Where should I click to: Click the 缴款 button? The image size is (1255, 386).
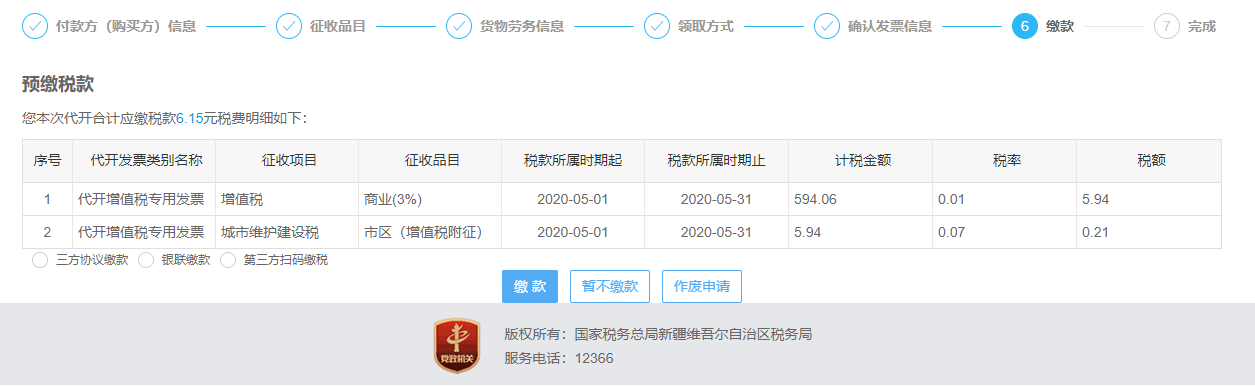tap(530, 286)
